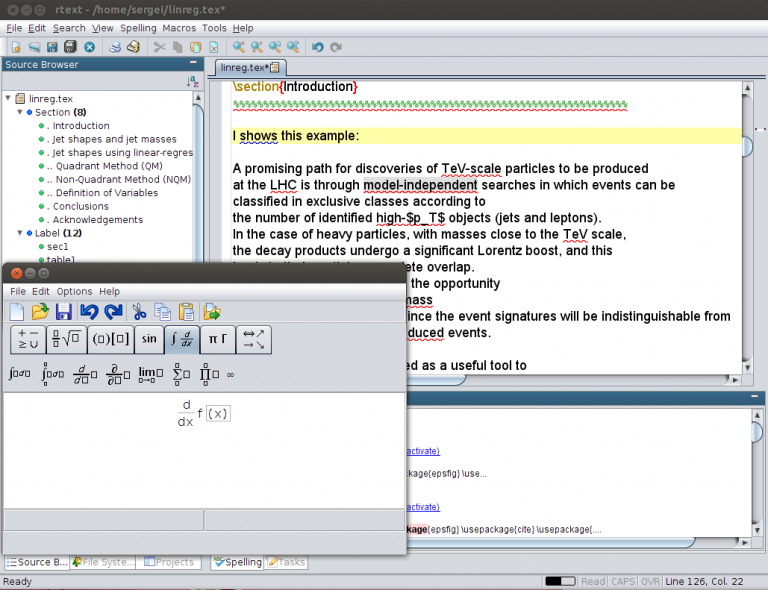Collapse the Label (12) tree node
The image size is (768, 590).
[x=20, y=233]
